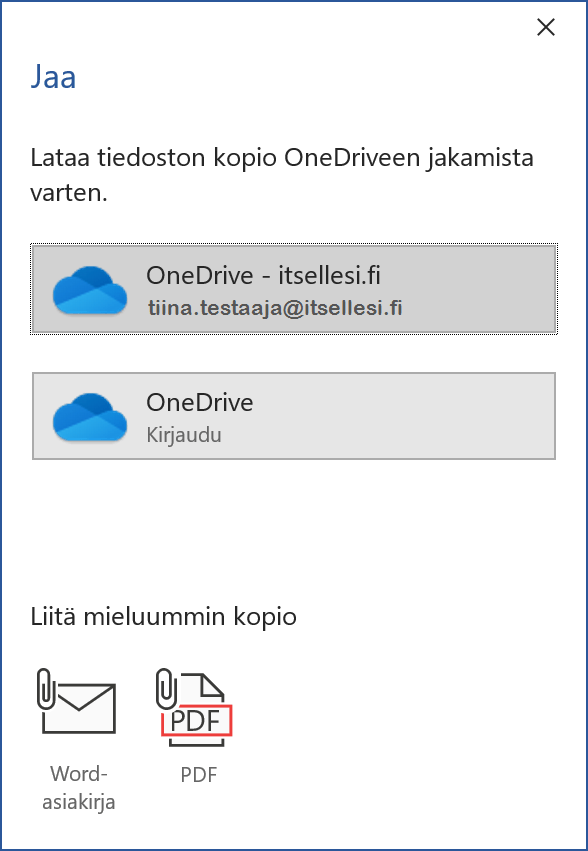The image size is (588, 851).
Task: Click the Kirjaudu sign-in text
Action: pyautogui.click(x=184, y=435)
